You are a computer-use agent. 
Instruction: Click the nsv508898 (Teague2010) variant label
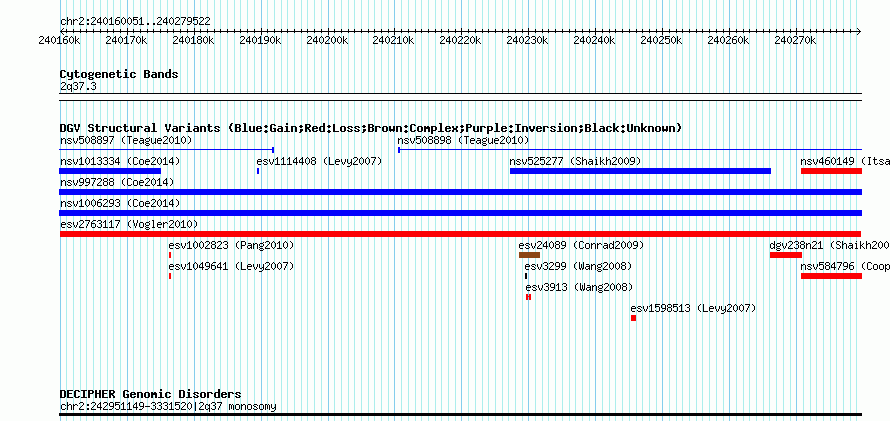click(463, 140)
